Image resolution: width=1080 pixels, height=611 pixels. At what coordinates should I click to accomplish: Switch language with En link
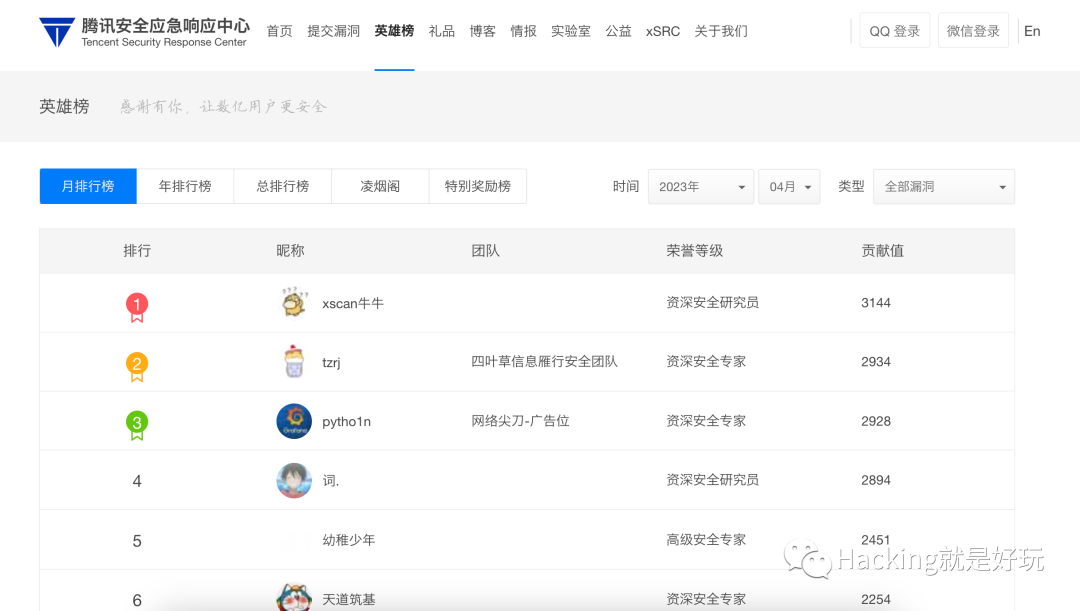[1032, 31]
